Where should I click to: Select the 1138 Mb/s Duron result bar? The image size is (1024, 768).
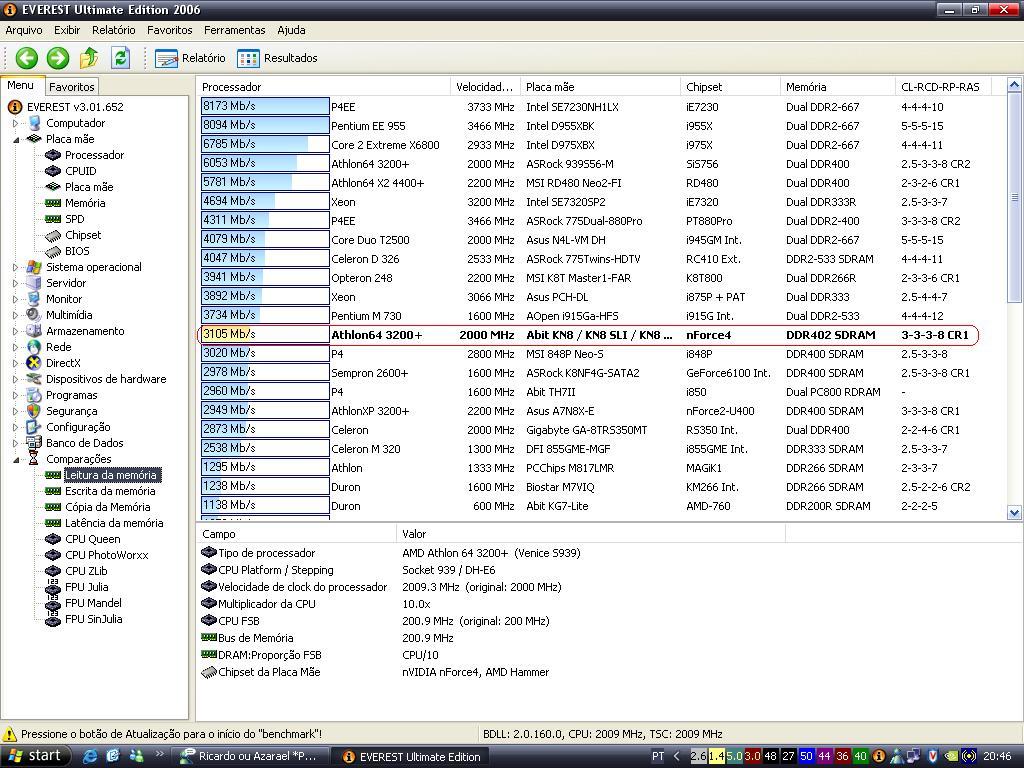tap(265, 505)
